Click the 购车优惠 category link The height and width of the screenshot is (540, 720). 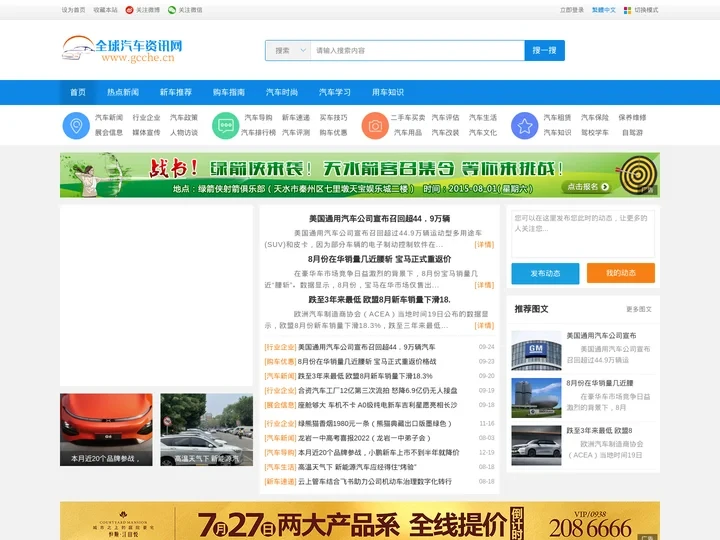pos(333,133)
